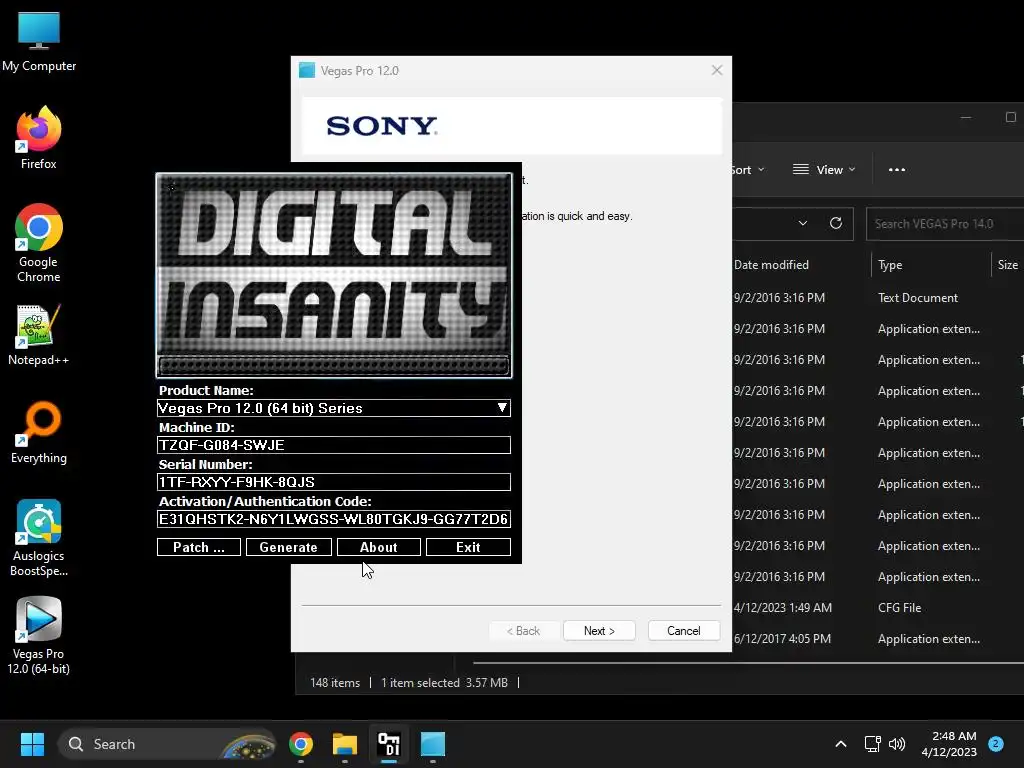Click Next in the Vegas Pro wizard
This screenshot has width=1024, height=768.
pyautogui.click(x=600, y=631)
